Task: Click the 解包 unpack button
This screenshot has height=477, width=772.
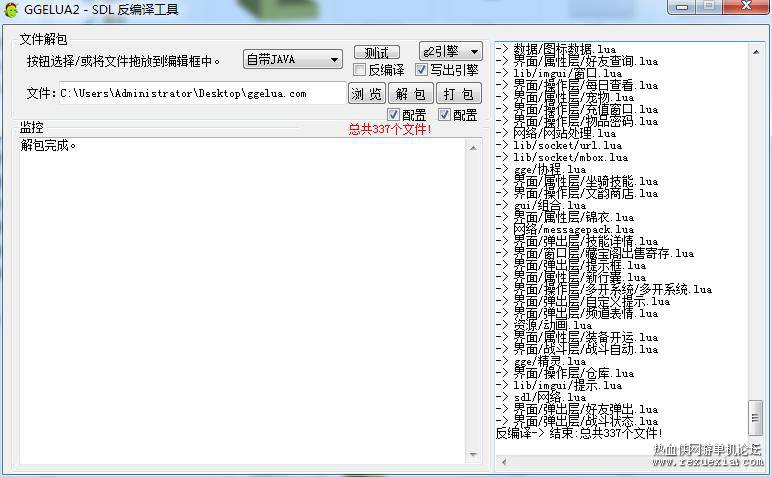Action: (x=411, y=94)
